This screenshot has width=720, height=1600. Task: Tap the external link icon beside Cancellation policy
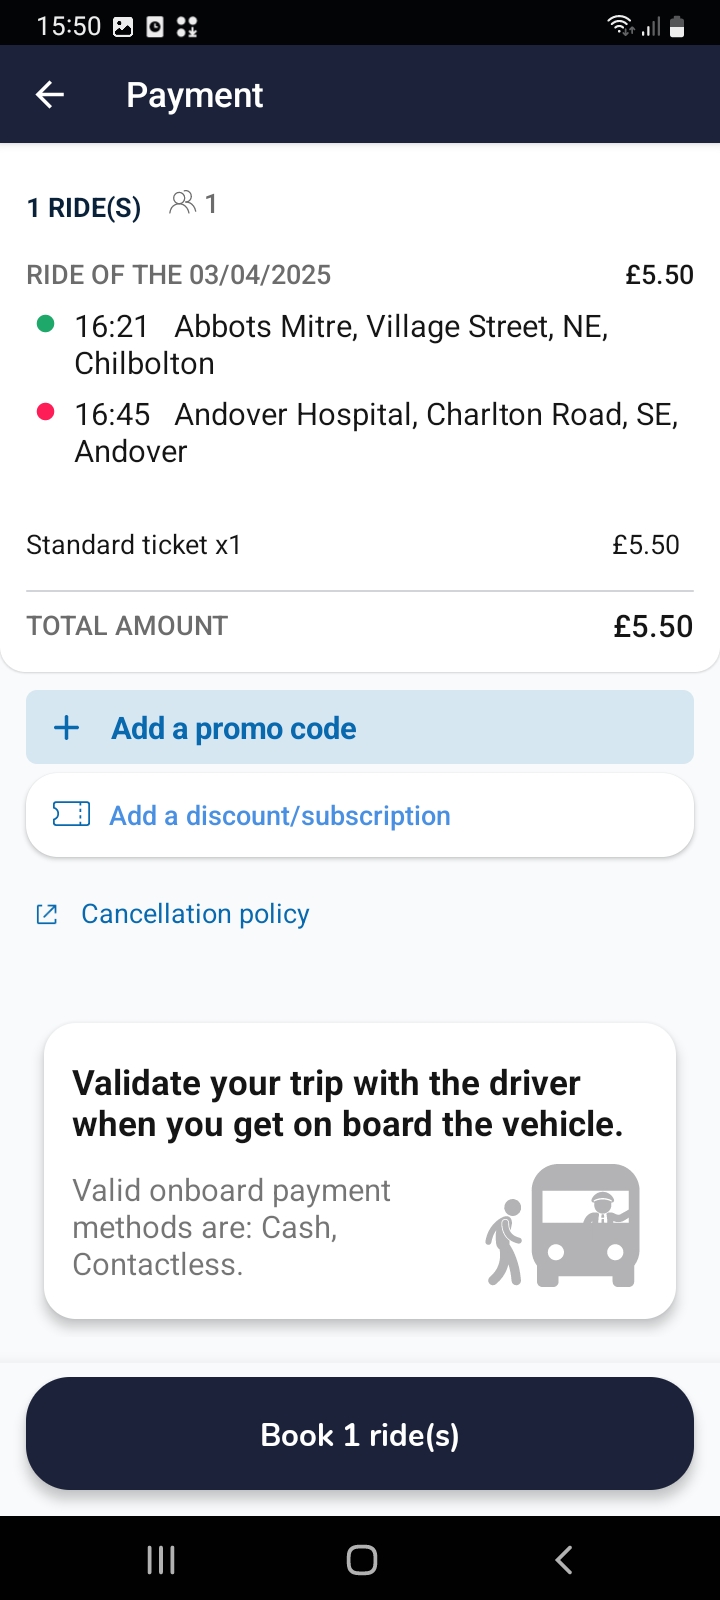coord(47,914)
